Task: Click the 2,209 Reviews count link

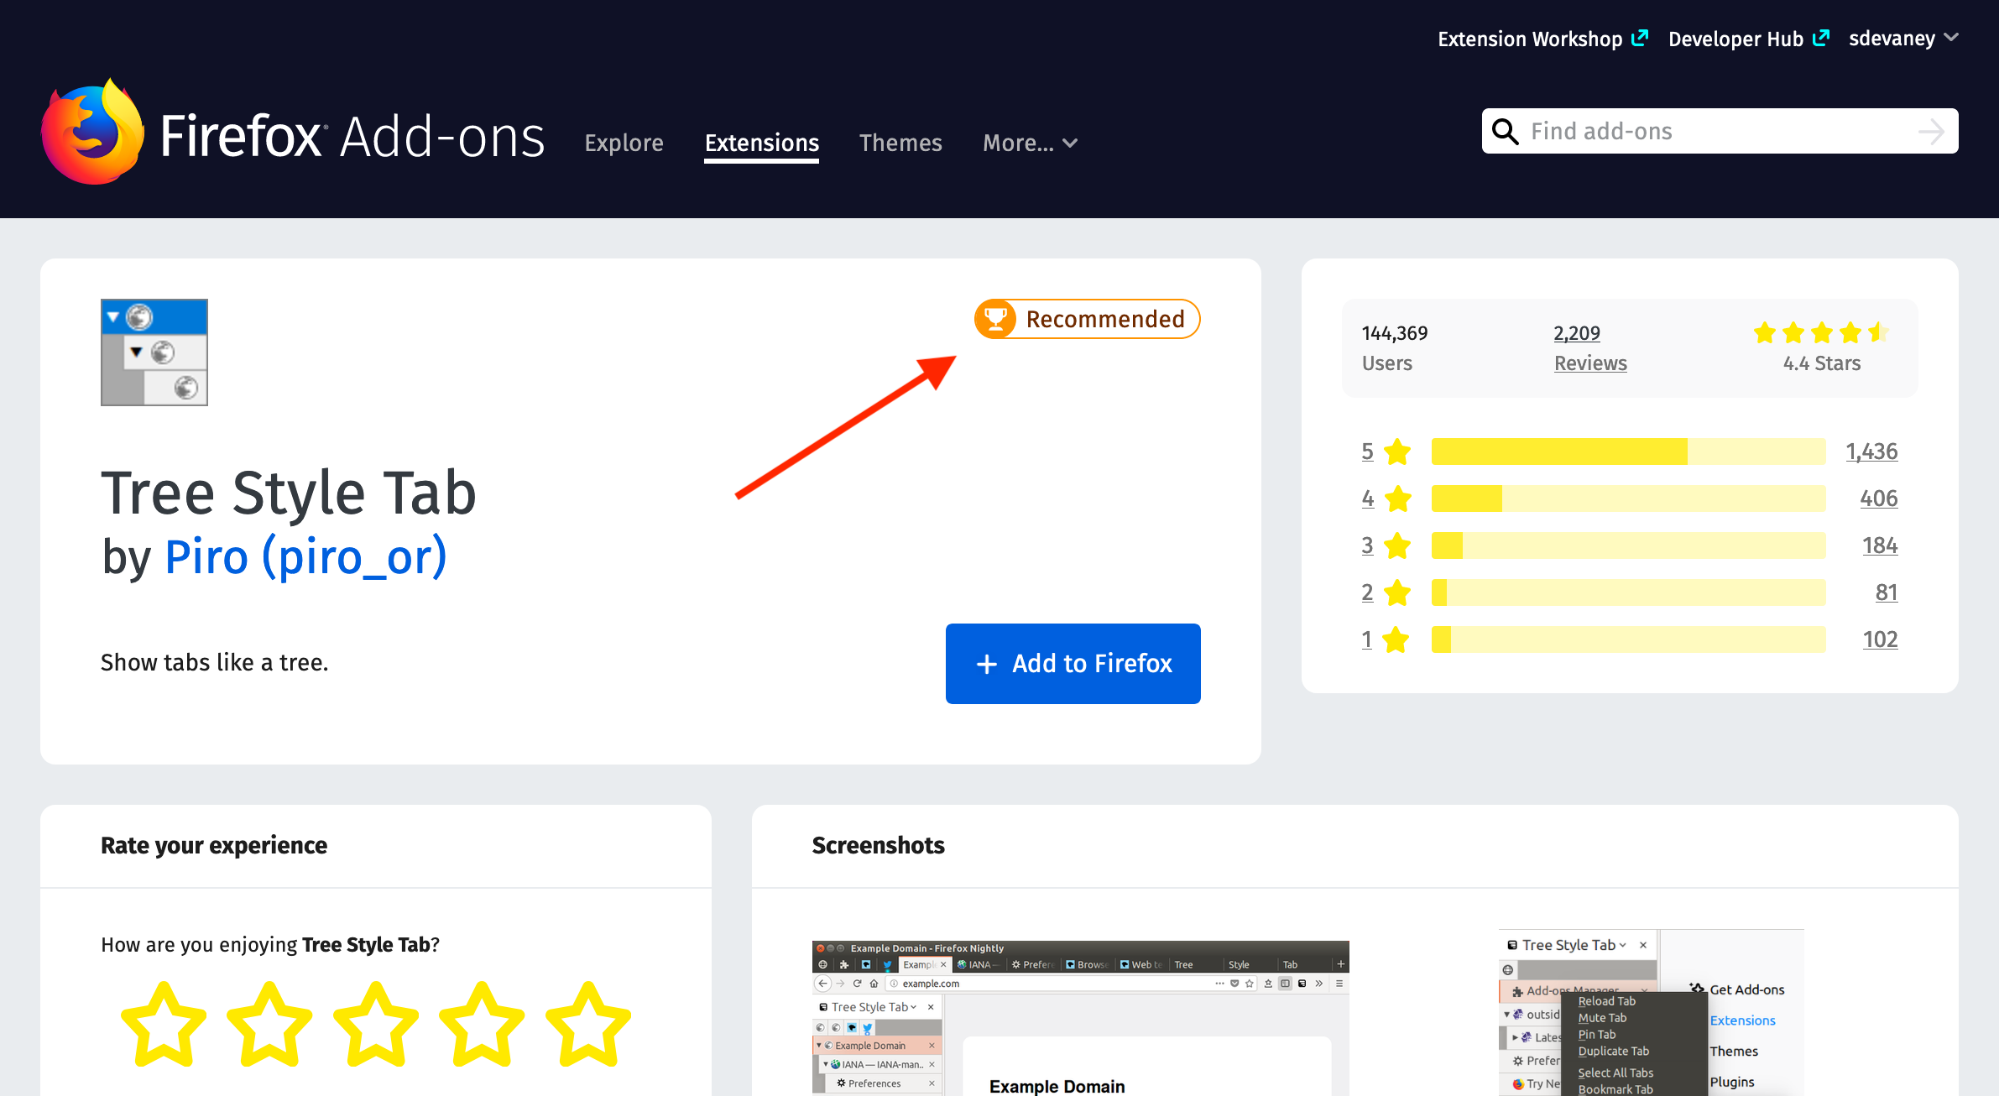Action: 1587,346
